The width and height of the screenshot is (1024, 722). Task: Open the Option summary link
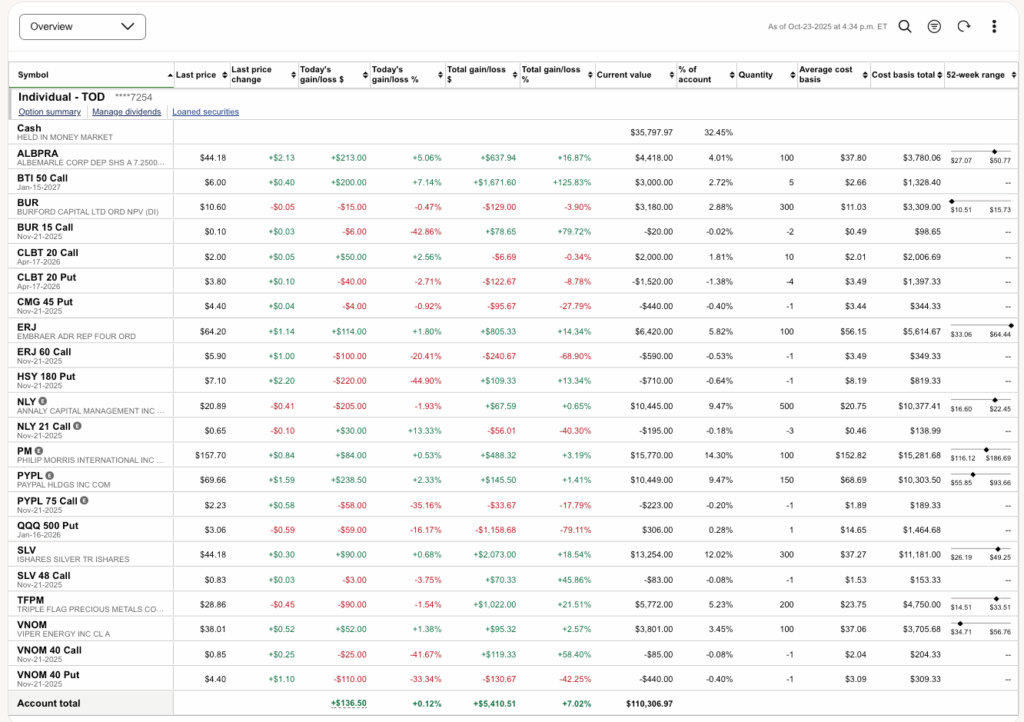point(49,112)
